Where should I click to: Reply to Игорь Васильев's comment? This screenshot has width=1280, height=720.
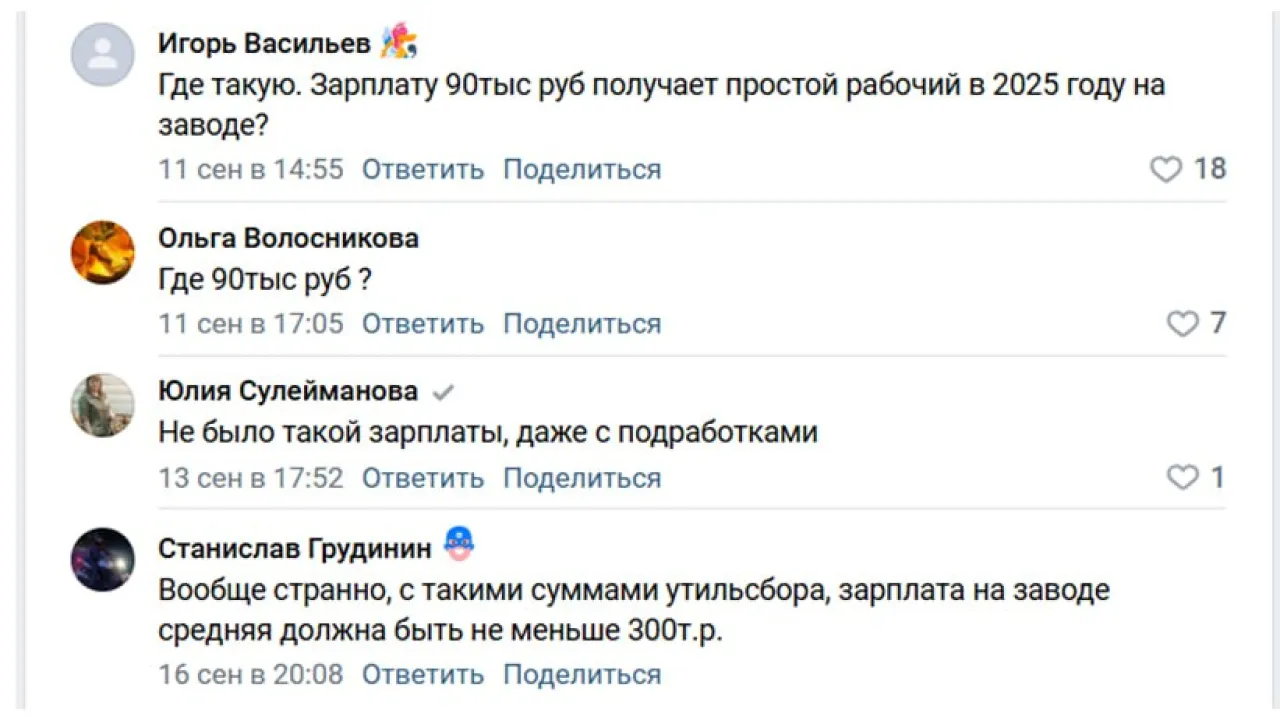(x=422, y=170)
